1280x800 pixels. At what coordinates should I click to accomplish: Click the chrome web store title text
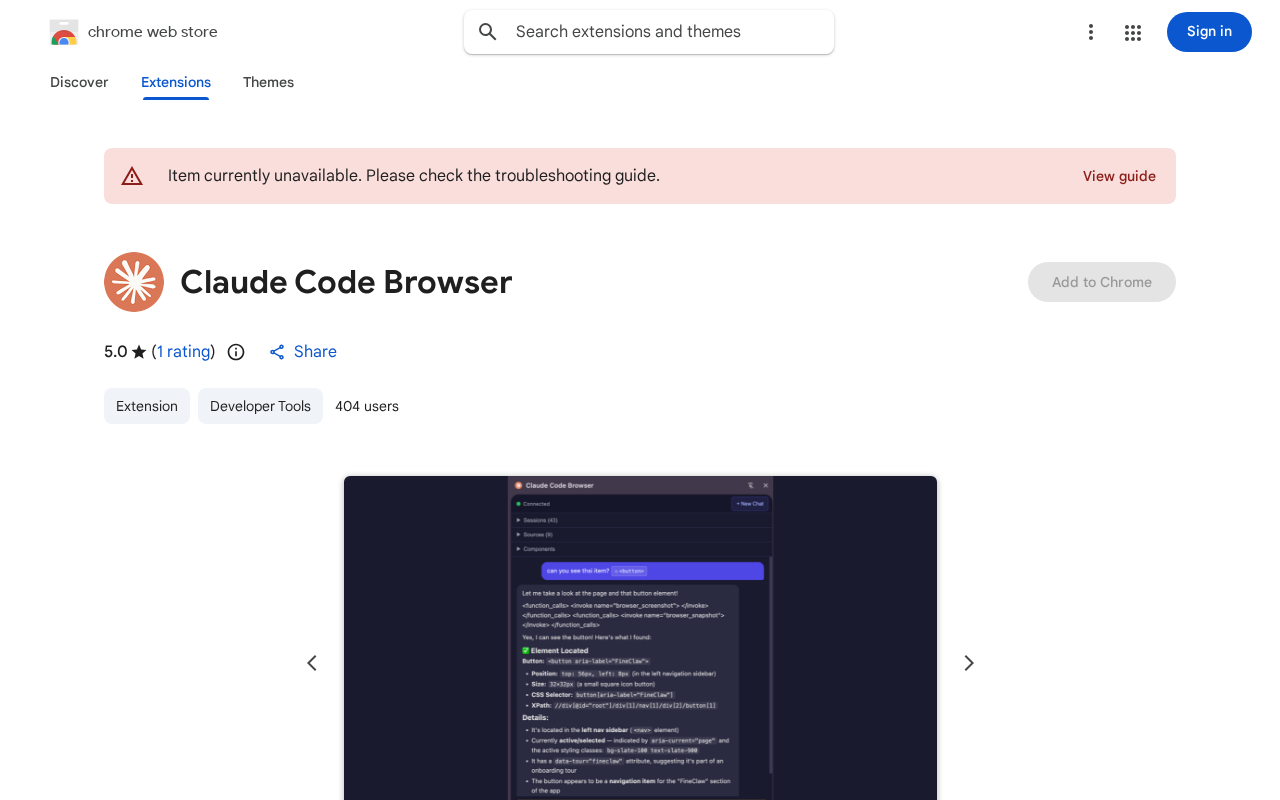coord(153,32)
